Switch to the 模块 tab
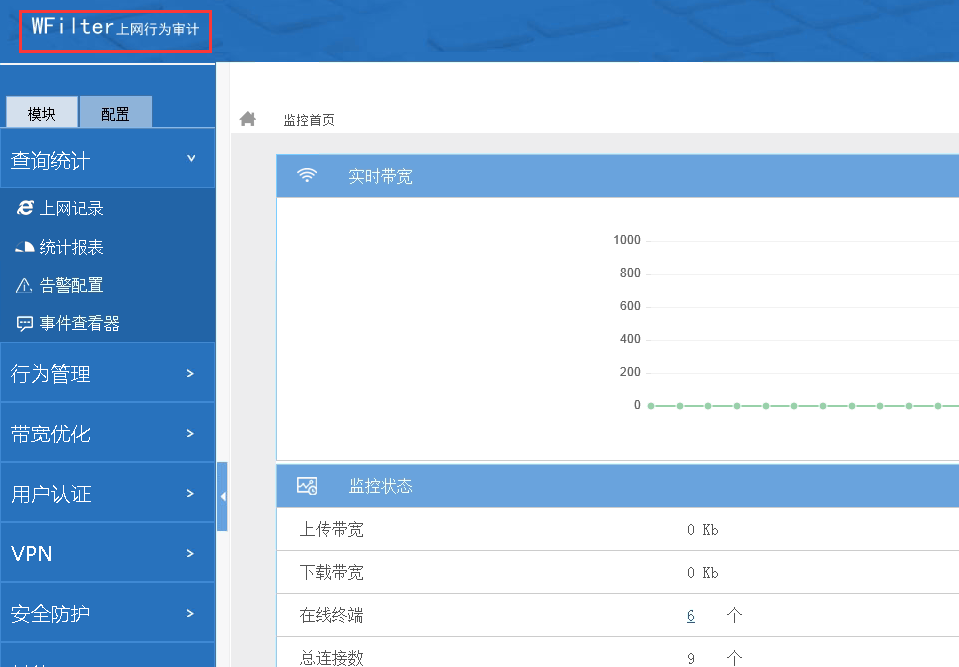959x667 pixels. (x=41, y=113)
